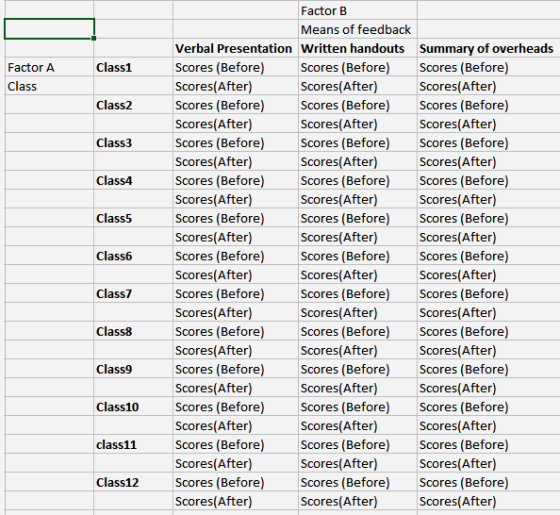Select Class7 Scores (Before) under Summary of overheads
The image size is (560, 515).
pos(488,294)
